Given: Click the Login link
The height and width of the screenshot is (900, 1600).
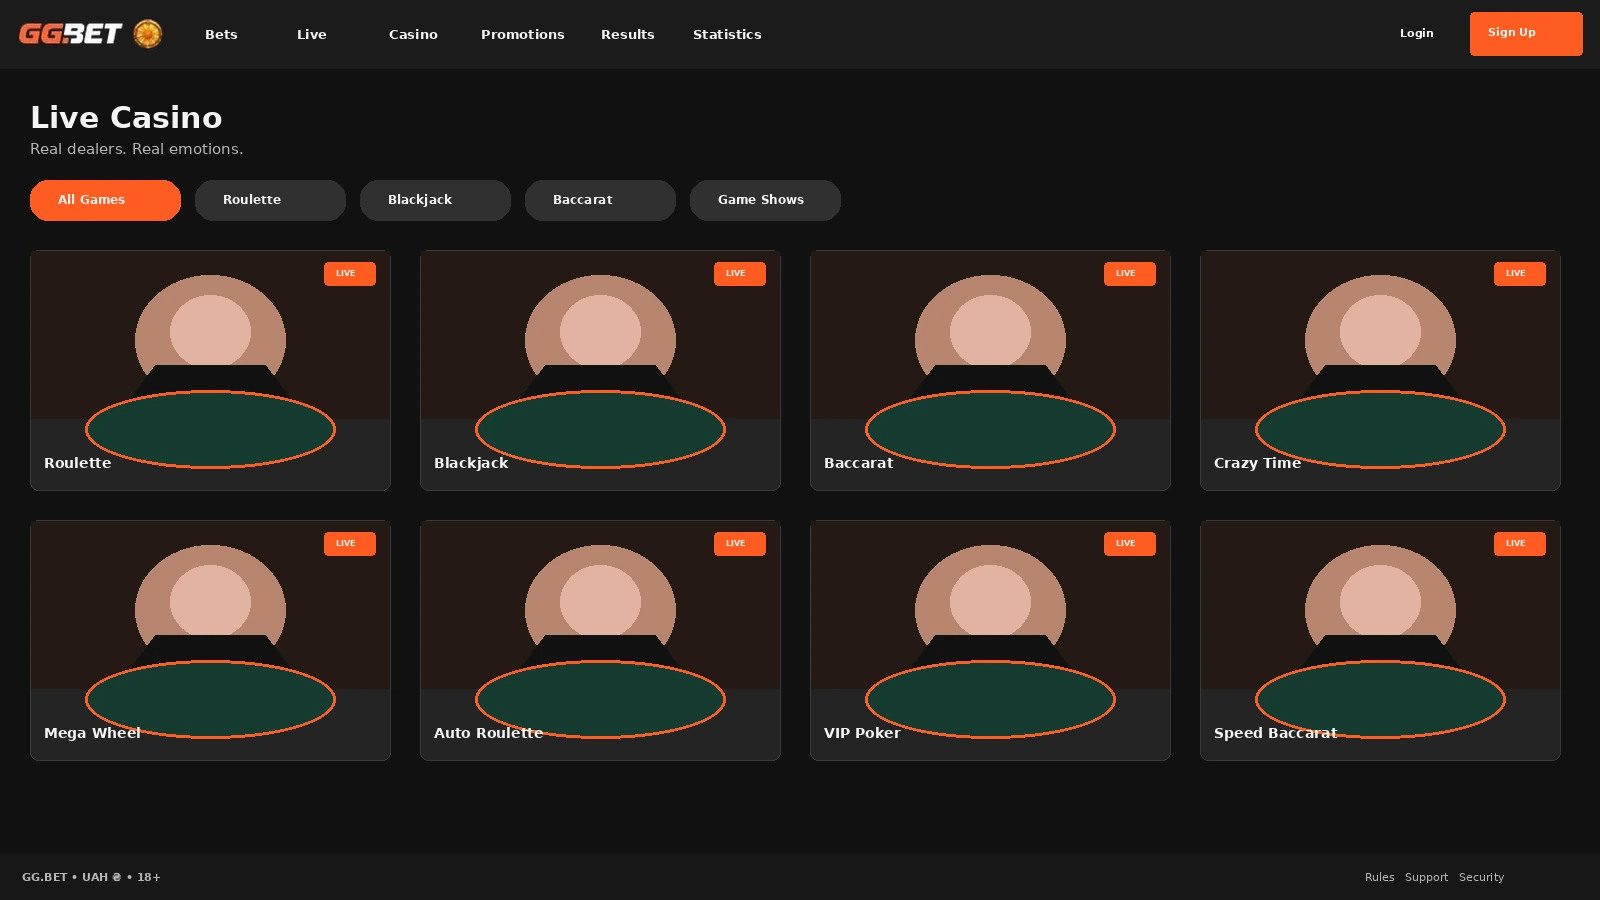Looking at the screenshot, I should [x=1416, y=33].
